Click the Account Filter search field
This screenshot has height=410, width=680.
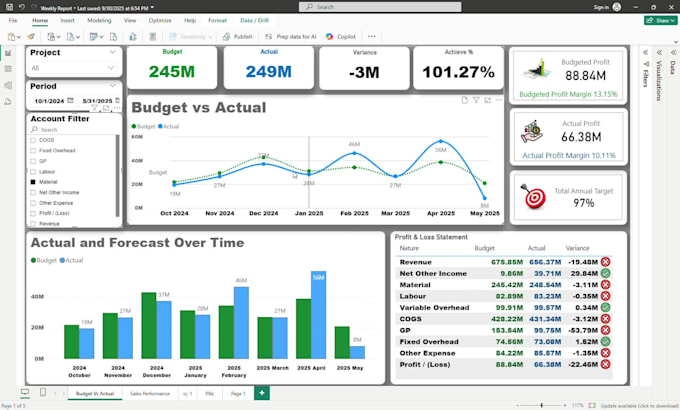(x=73, y=130)
